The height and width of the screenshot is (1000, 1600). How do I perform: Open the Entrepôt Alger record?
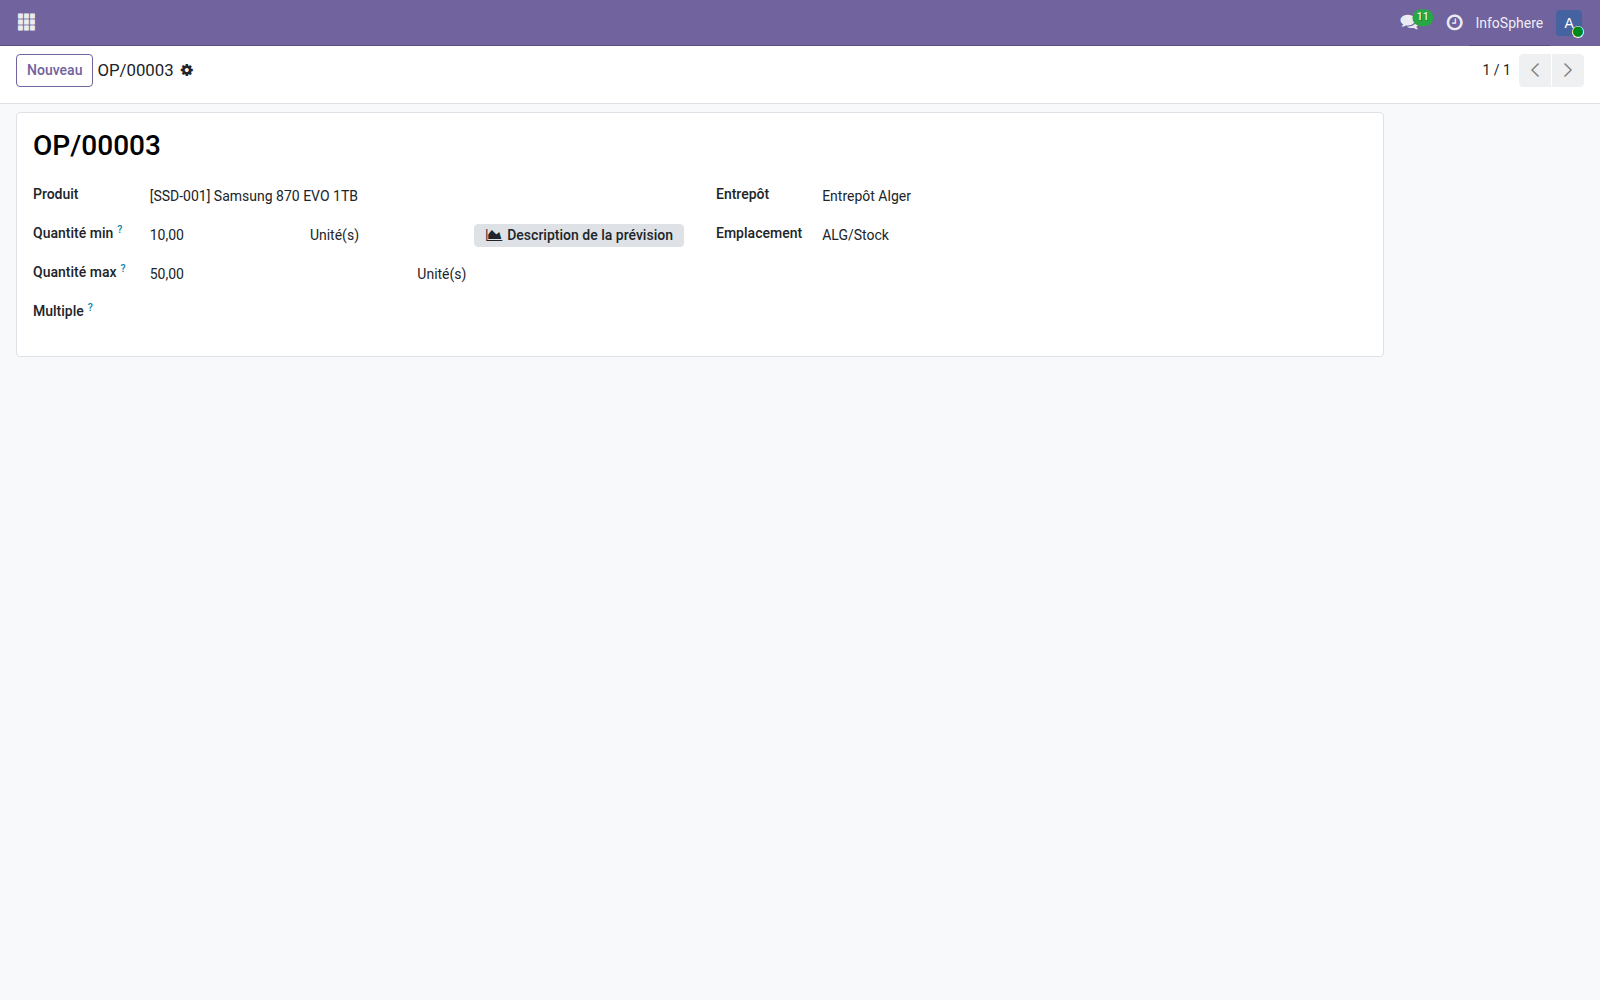point(865,196)
